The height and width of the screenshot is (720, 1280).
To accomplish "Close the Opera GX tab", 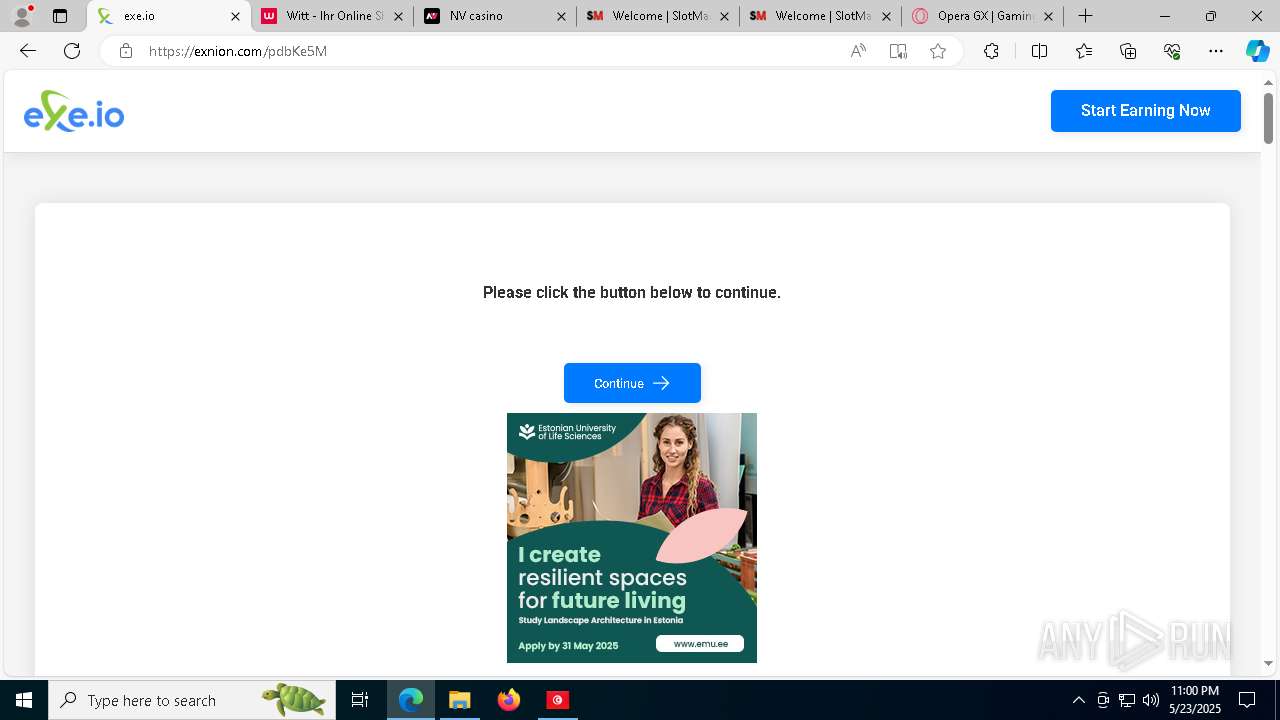I will pos(1048,16).
